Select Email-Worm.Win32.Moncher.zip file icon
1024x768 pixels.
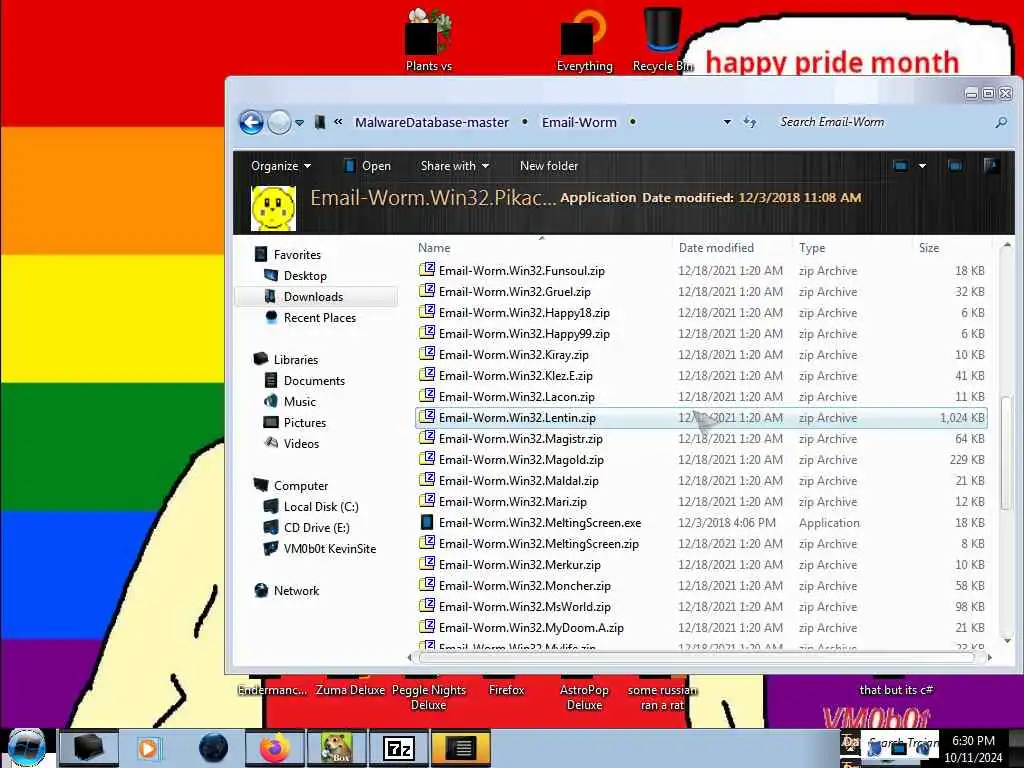[x=427, y=584]
